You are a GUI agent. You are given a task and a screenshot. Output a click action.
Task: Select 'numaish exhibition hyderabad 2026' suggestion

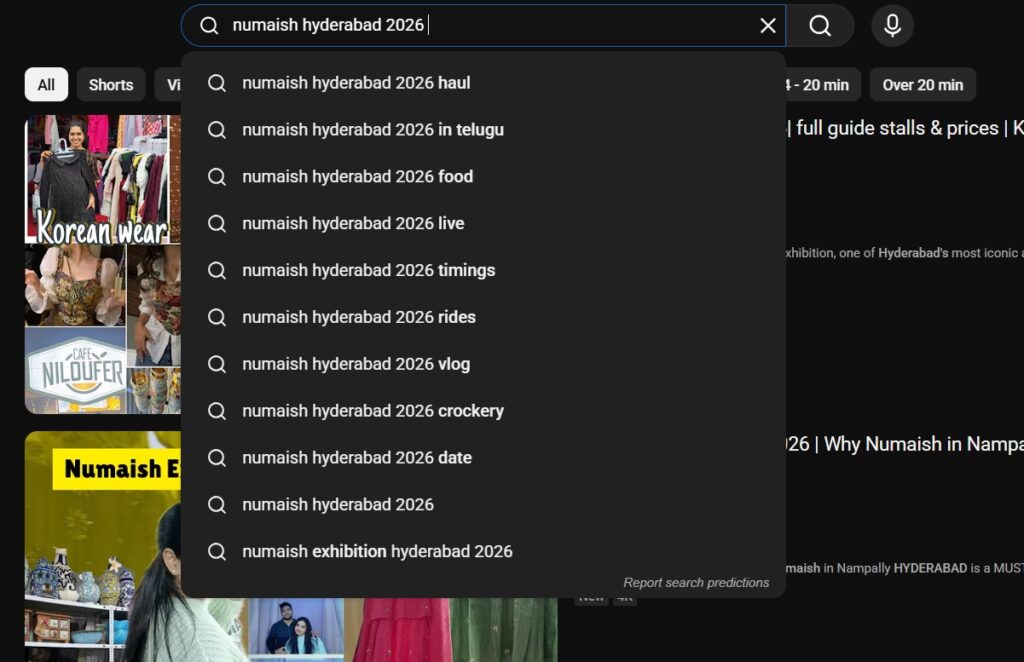coord(377,552)
